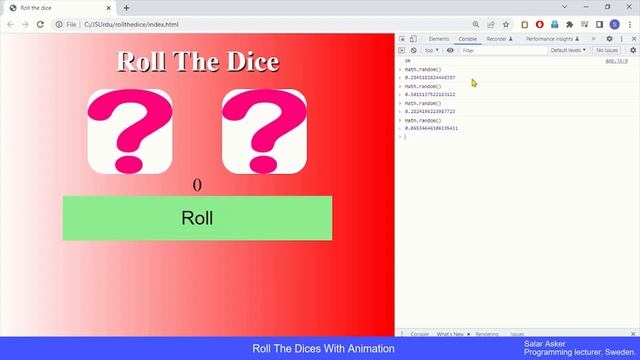Switch to the Rendering drawer tab
Viewport: 640px width, 360px height.
(487, 334)
